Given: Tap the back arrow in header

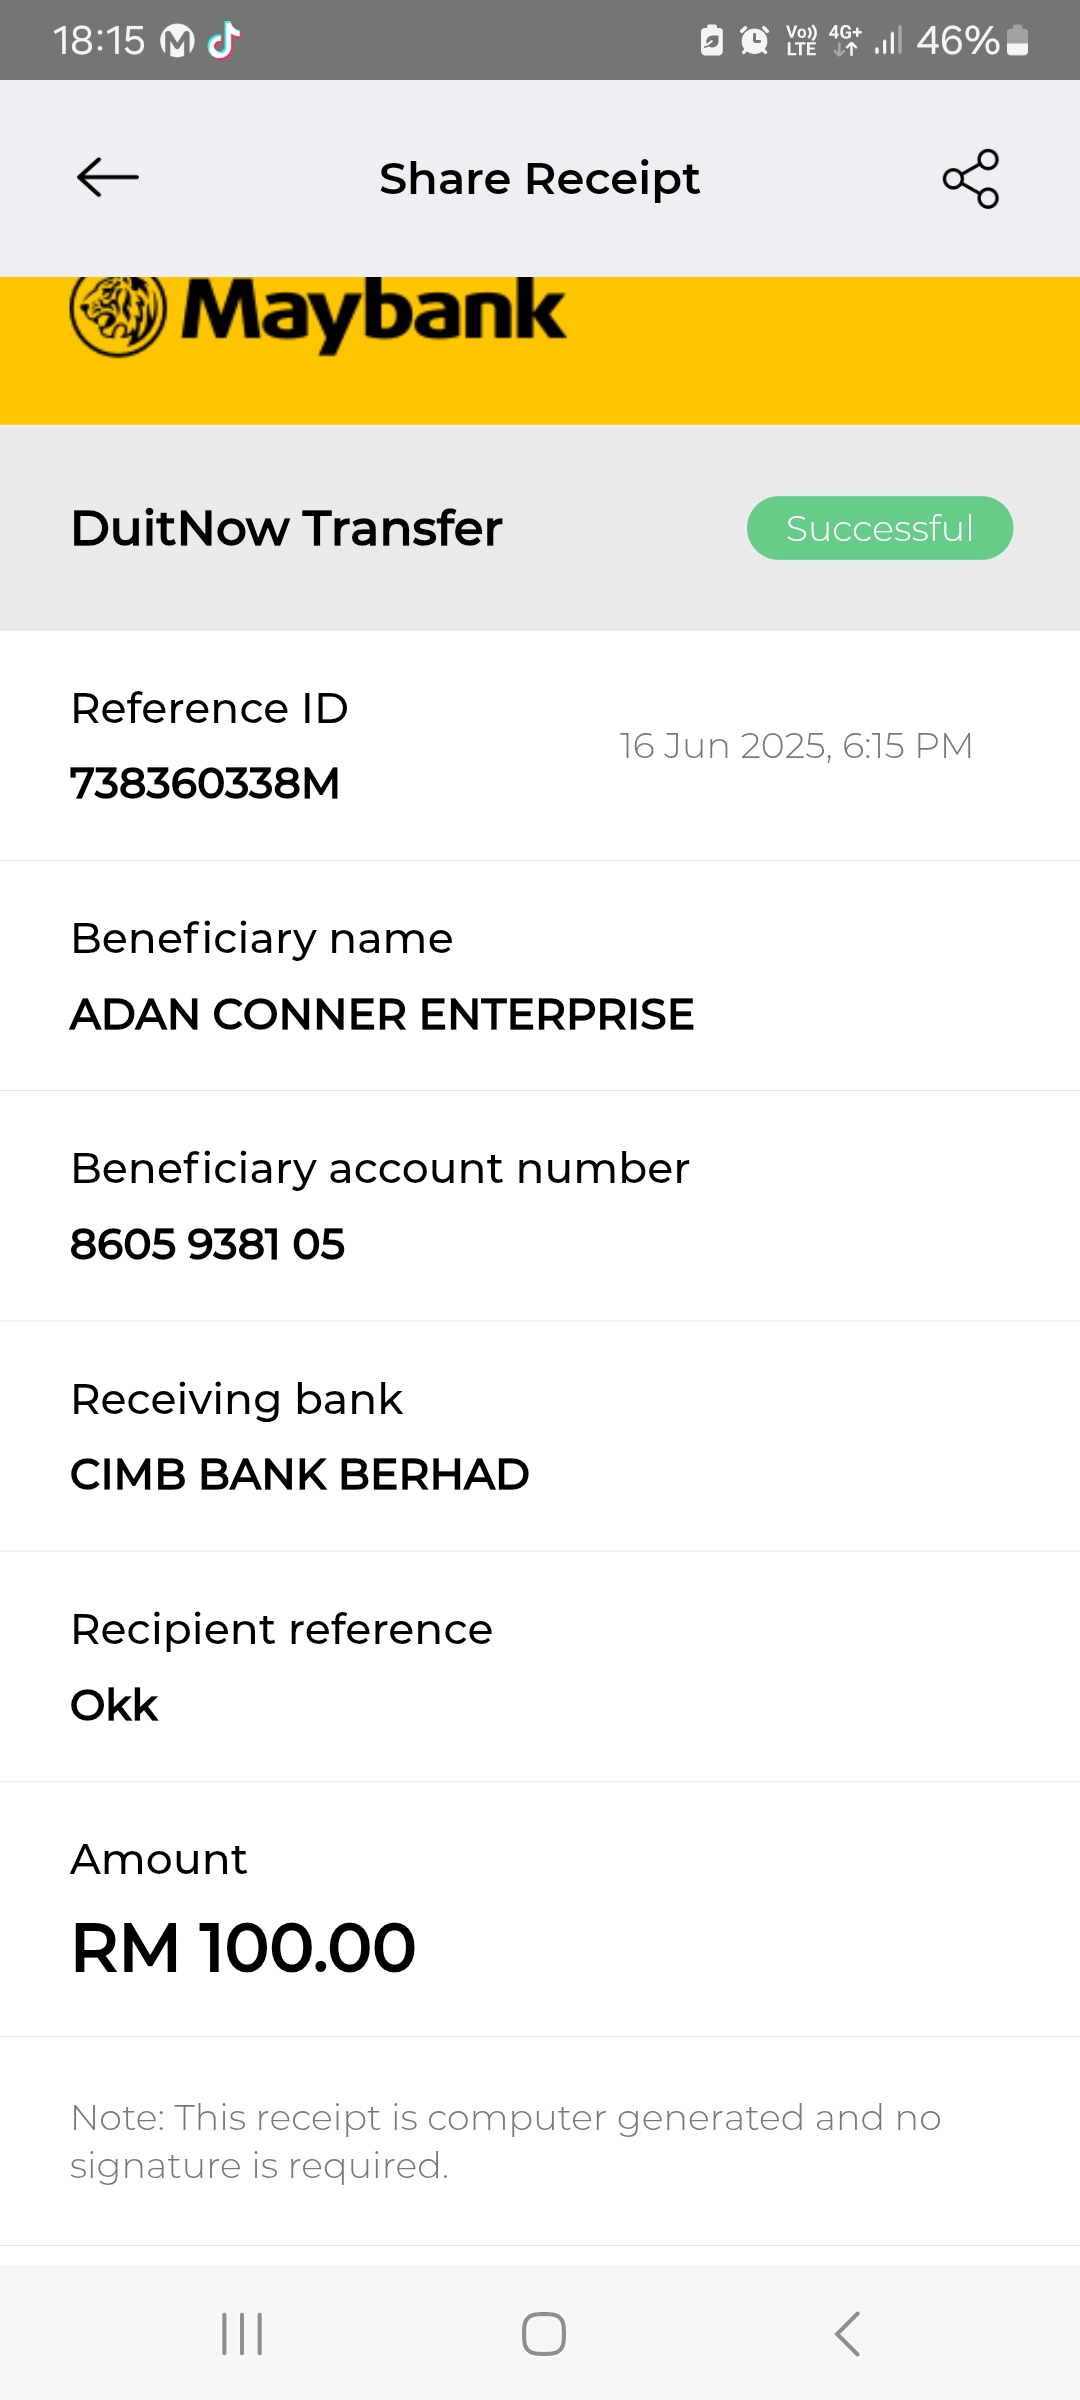Looking at the screenshot, I should click(x=108, y=178).
